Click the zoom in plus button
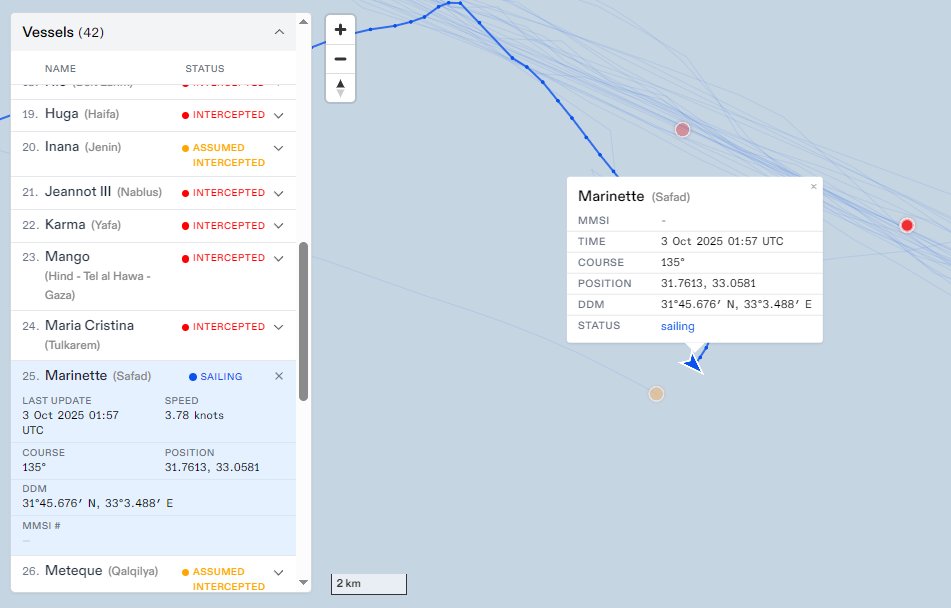Screen dimensions: 951x608 340,30
